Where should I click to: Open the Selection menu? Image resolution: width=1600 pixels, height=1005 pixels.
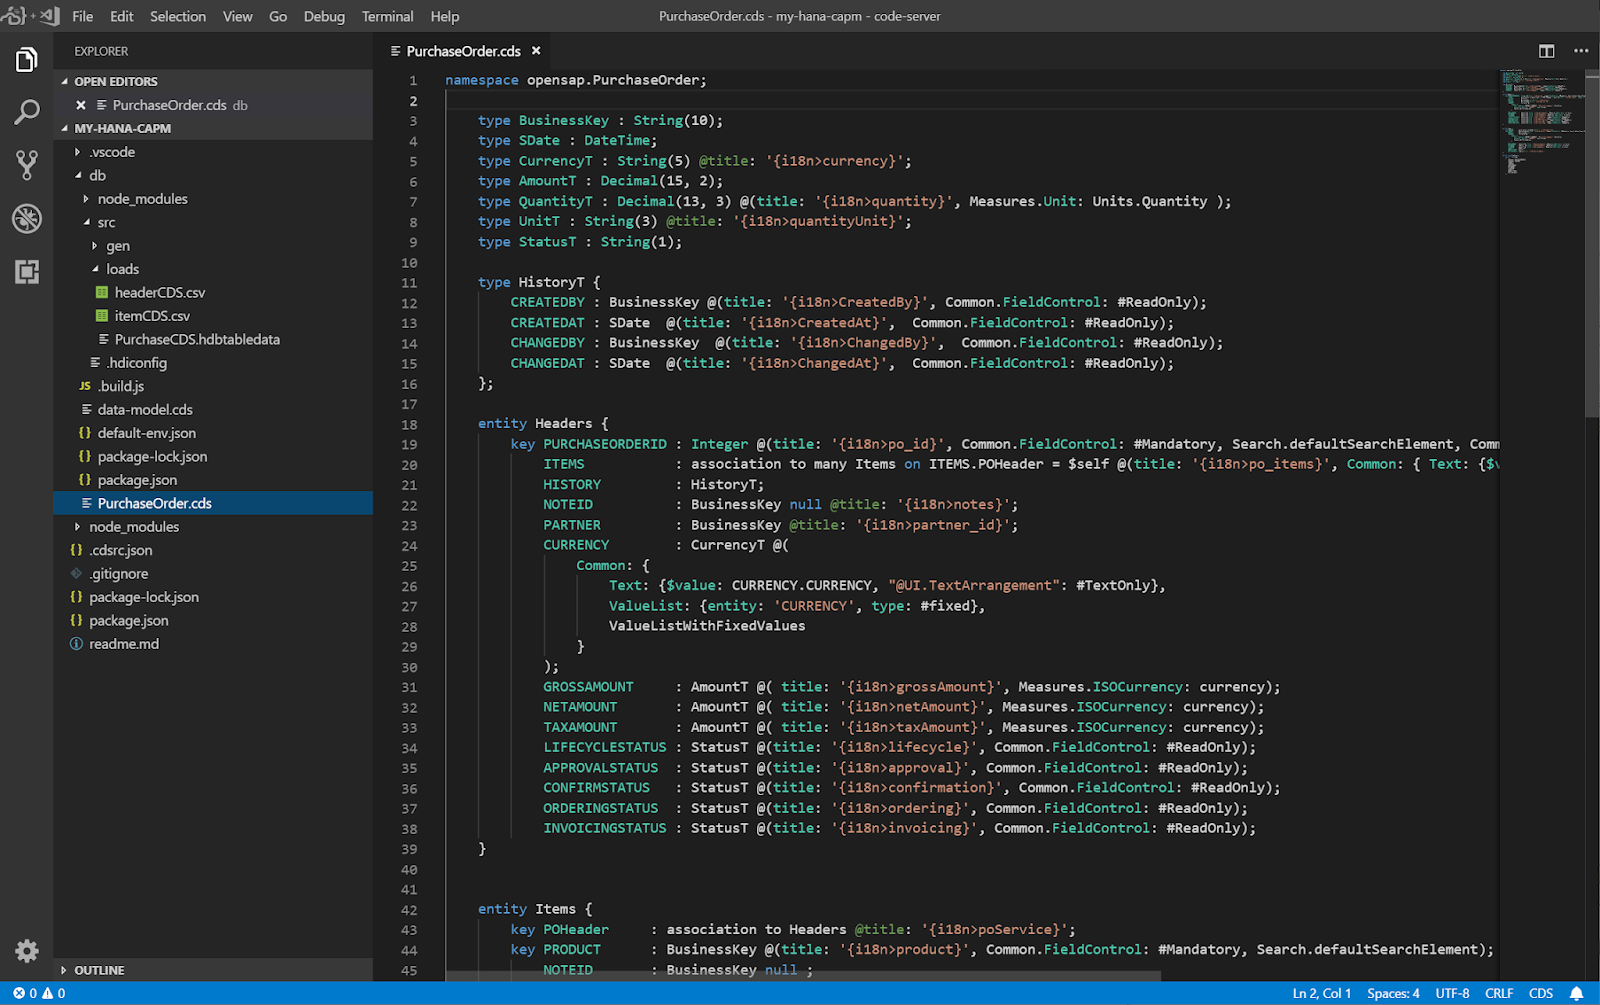coord(178,16)
